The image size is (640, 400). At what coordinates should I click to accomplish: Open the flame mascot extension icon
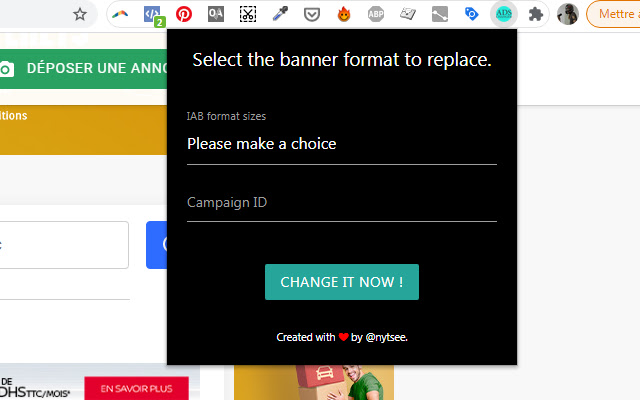[x=344, y=14]
